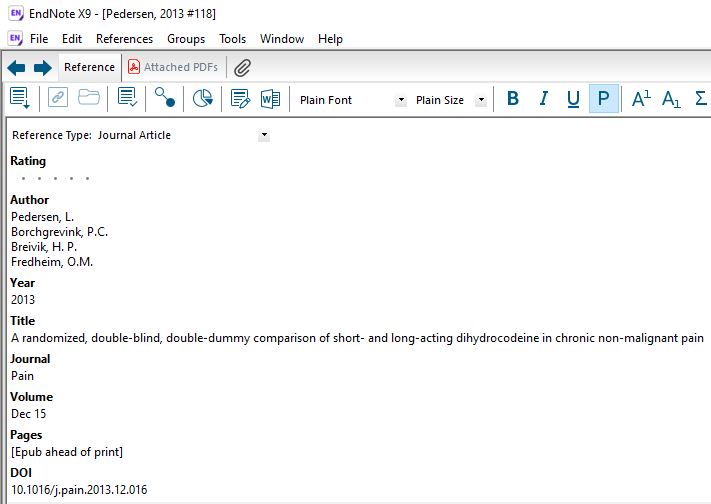Apply superscript formatting
711x504 pixels.
point(641,99)
